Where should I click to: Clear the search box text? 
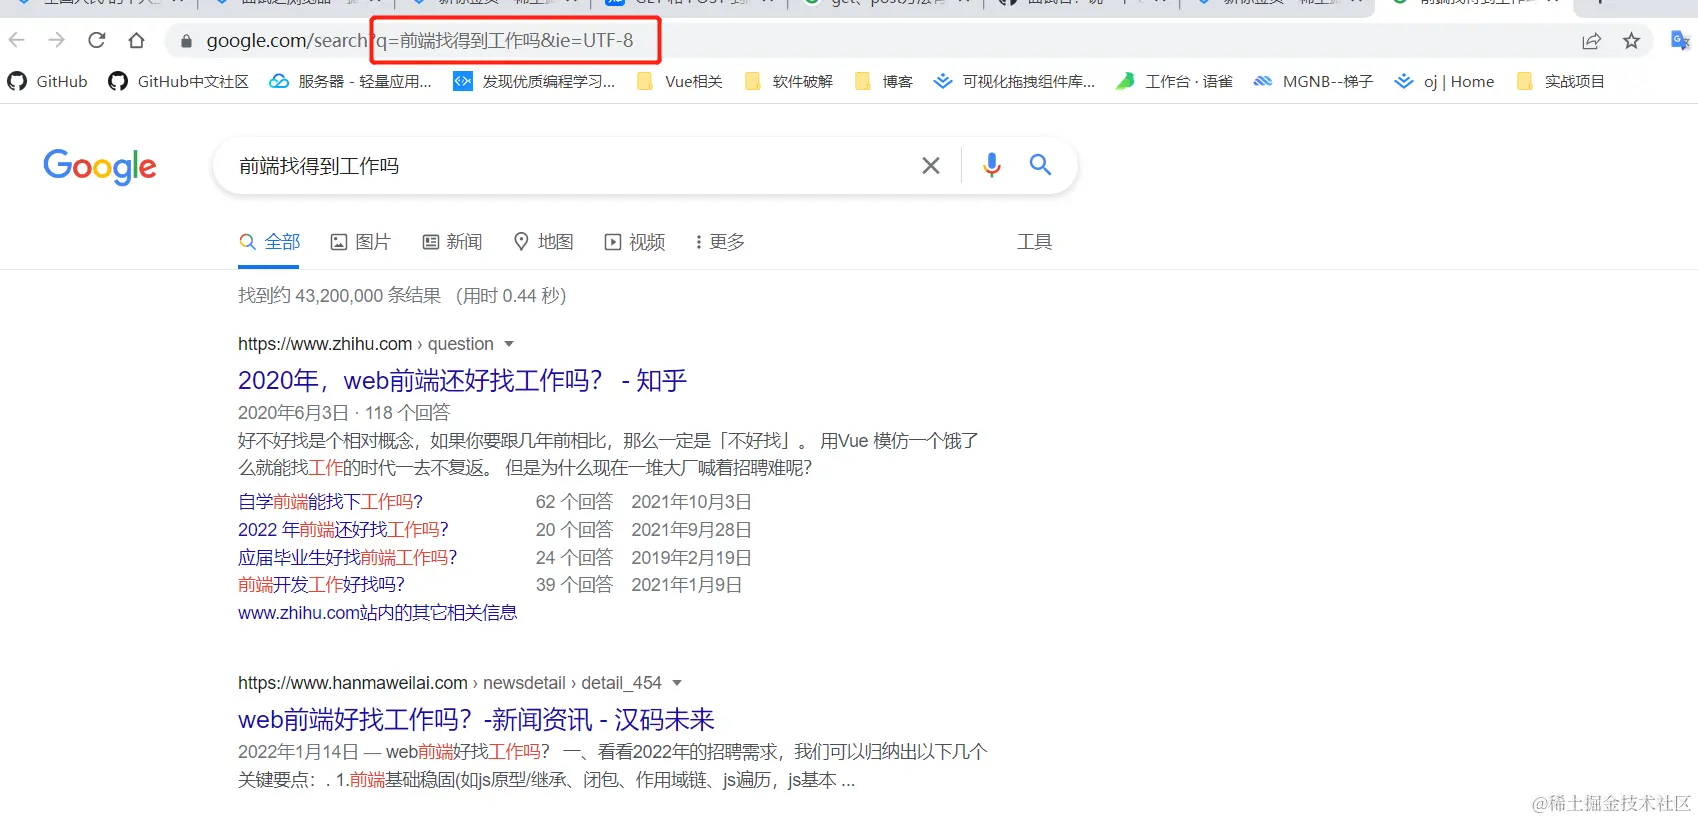931,165
